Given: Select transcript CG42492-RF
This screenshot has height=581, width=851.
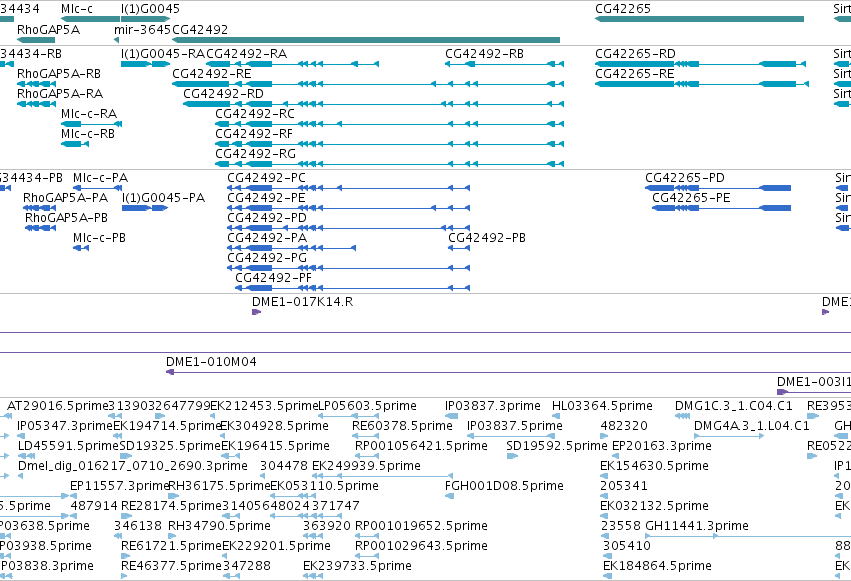Looking at the screenshot, I should (x=390, y=144).
